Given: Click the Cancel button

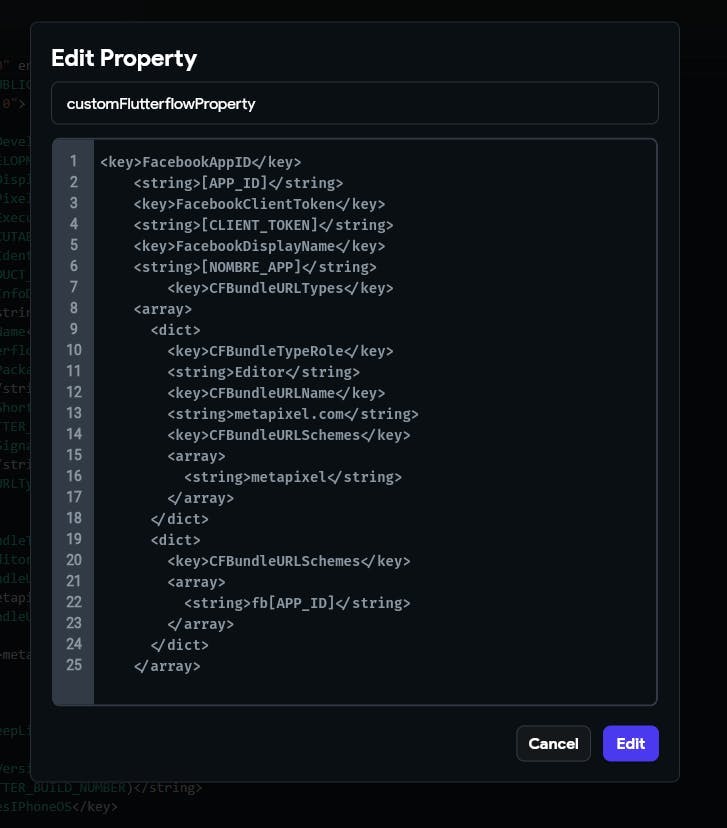Looking at the screenshot, I should click(x=553, y=743).
